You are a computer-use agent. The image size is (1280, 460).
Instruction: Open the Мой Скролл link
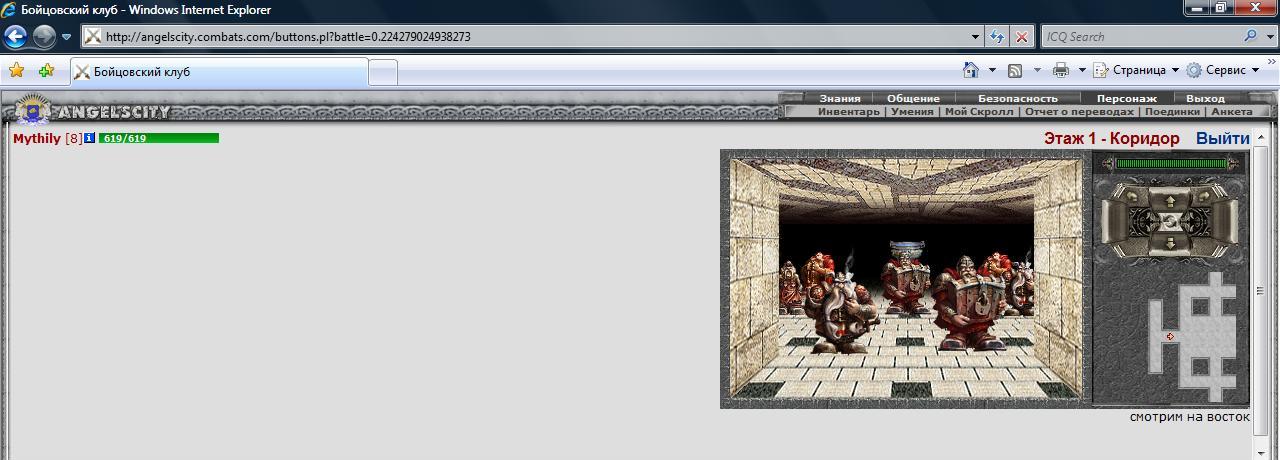(978, 111)
